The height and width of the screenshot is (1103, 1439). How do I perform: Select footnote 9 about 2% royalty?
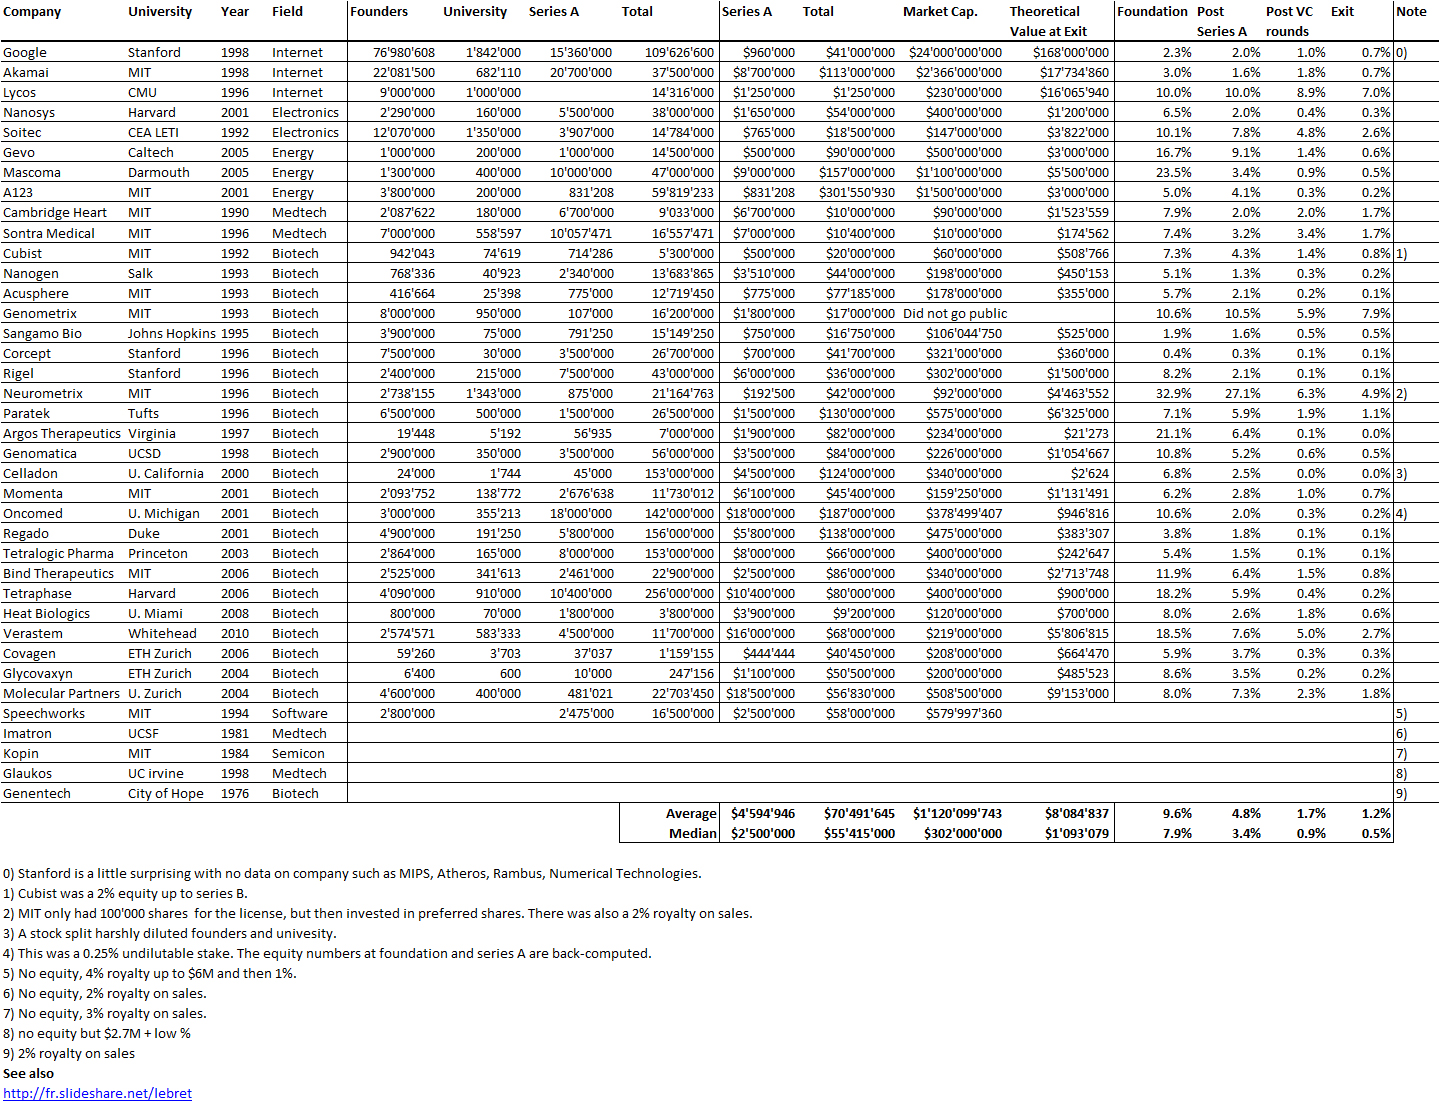coord(69,1053)
